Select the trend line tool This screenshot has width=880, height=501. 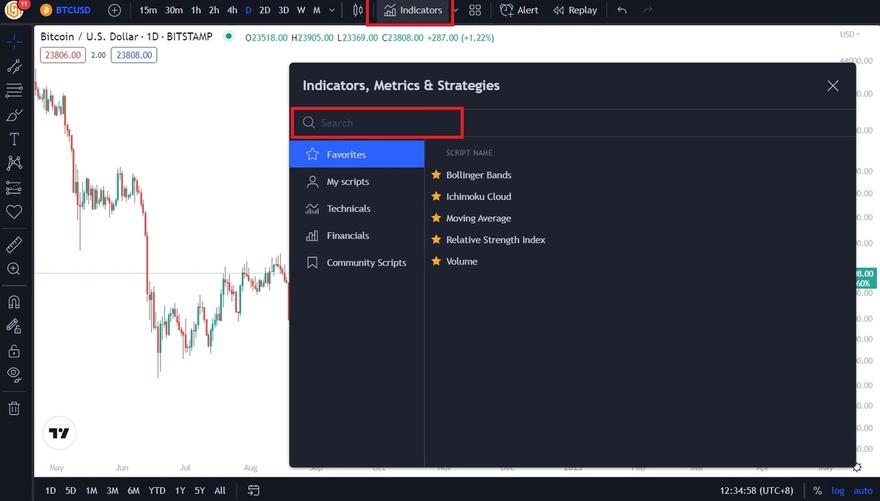[14, 67]
